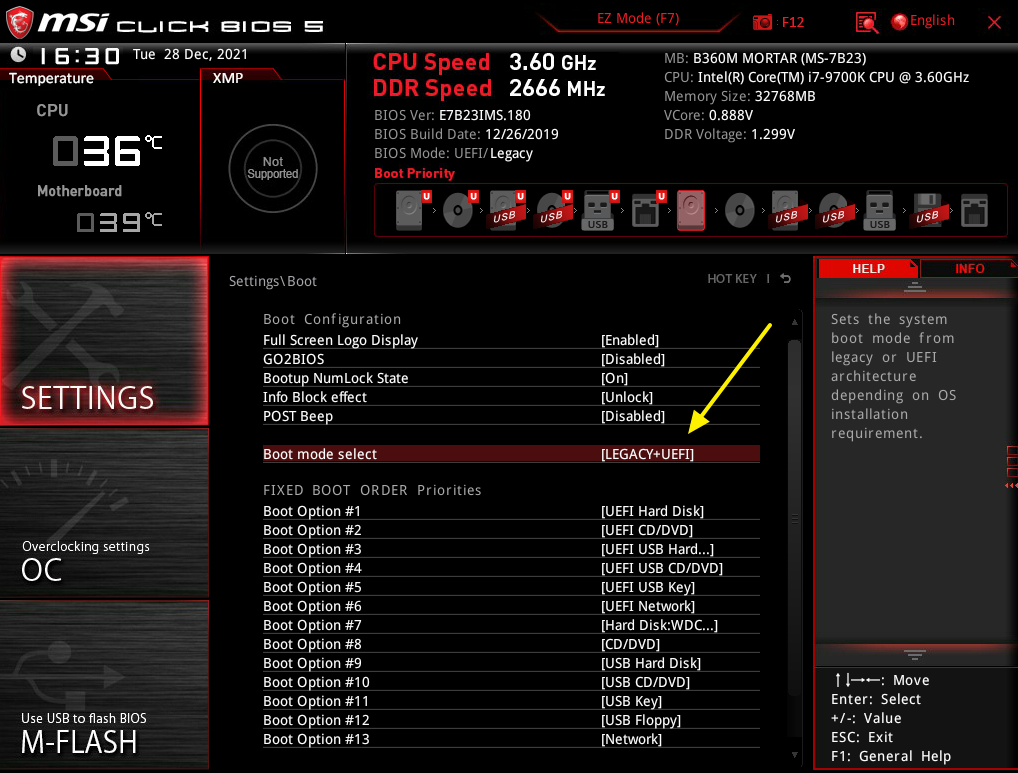1018x773 pixels.
Task: Click the UEFI USB key boot icon
Action: click(601, 210)
